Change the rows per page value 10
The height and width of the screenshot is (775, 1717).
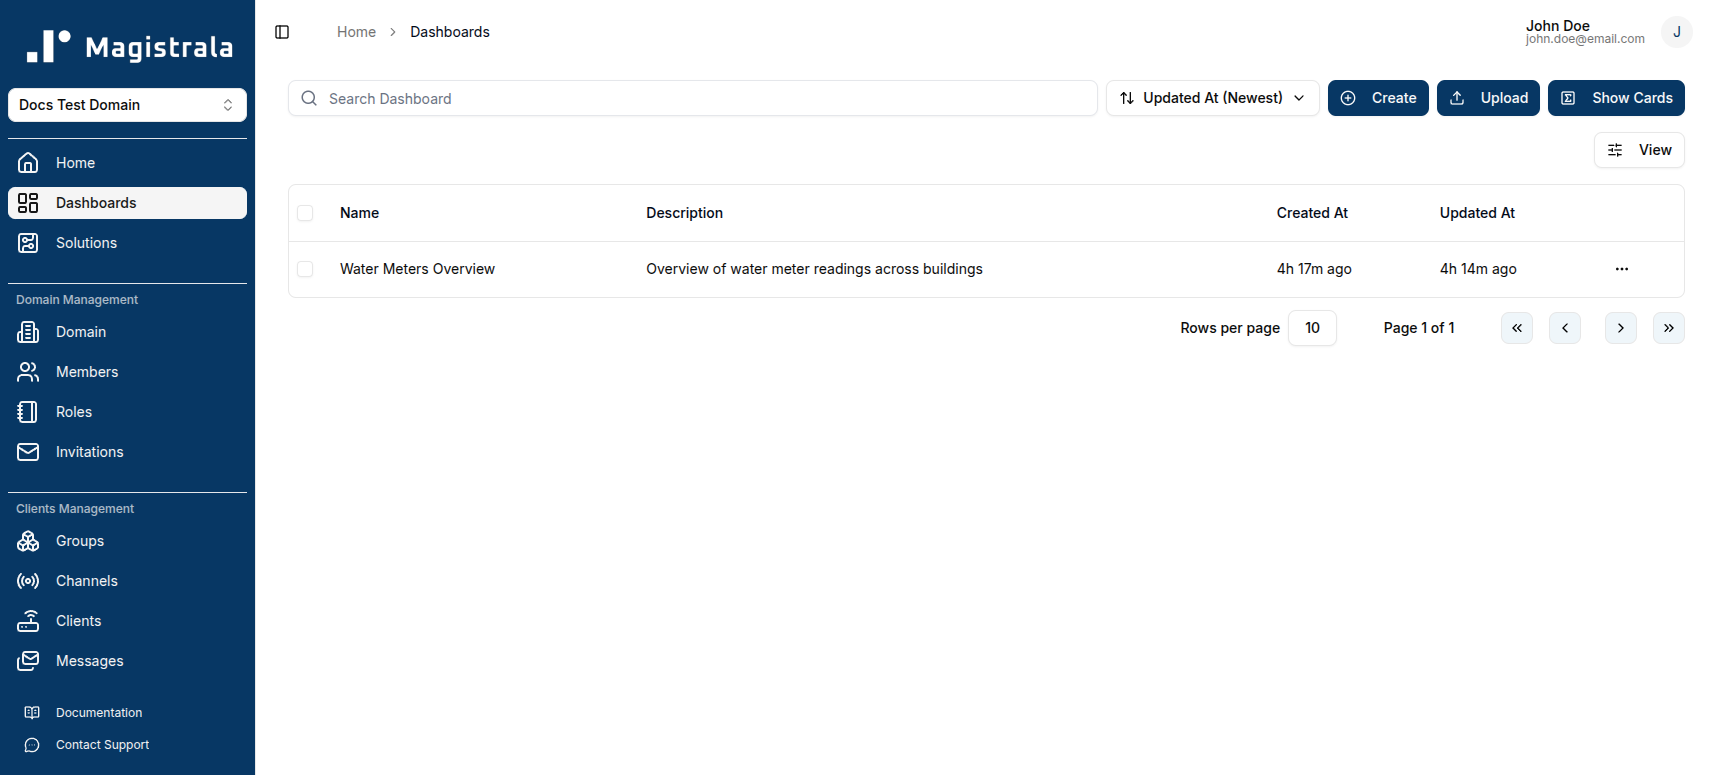(1312, 328)
